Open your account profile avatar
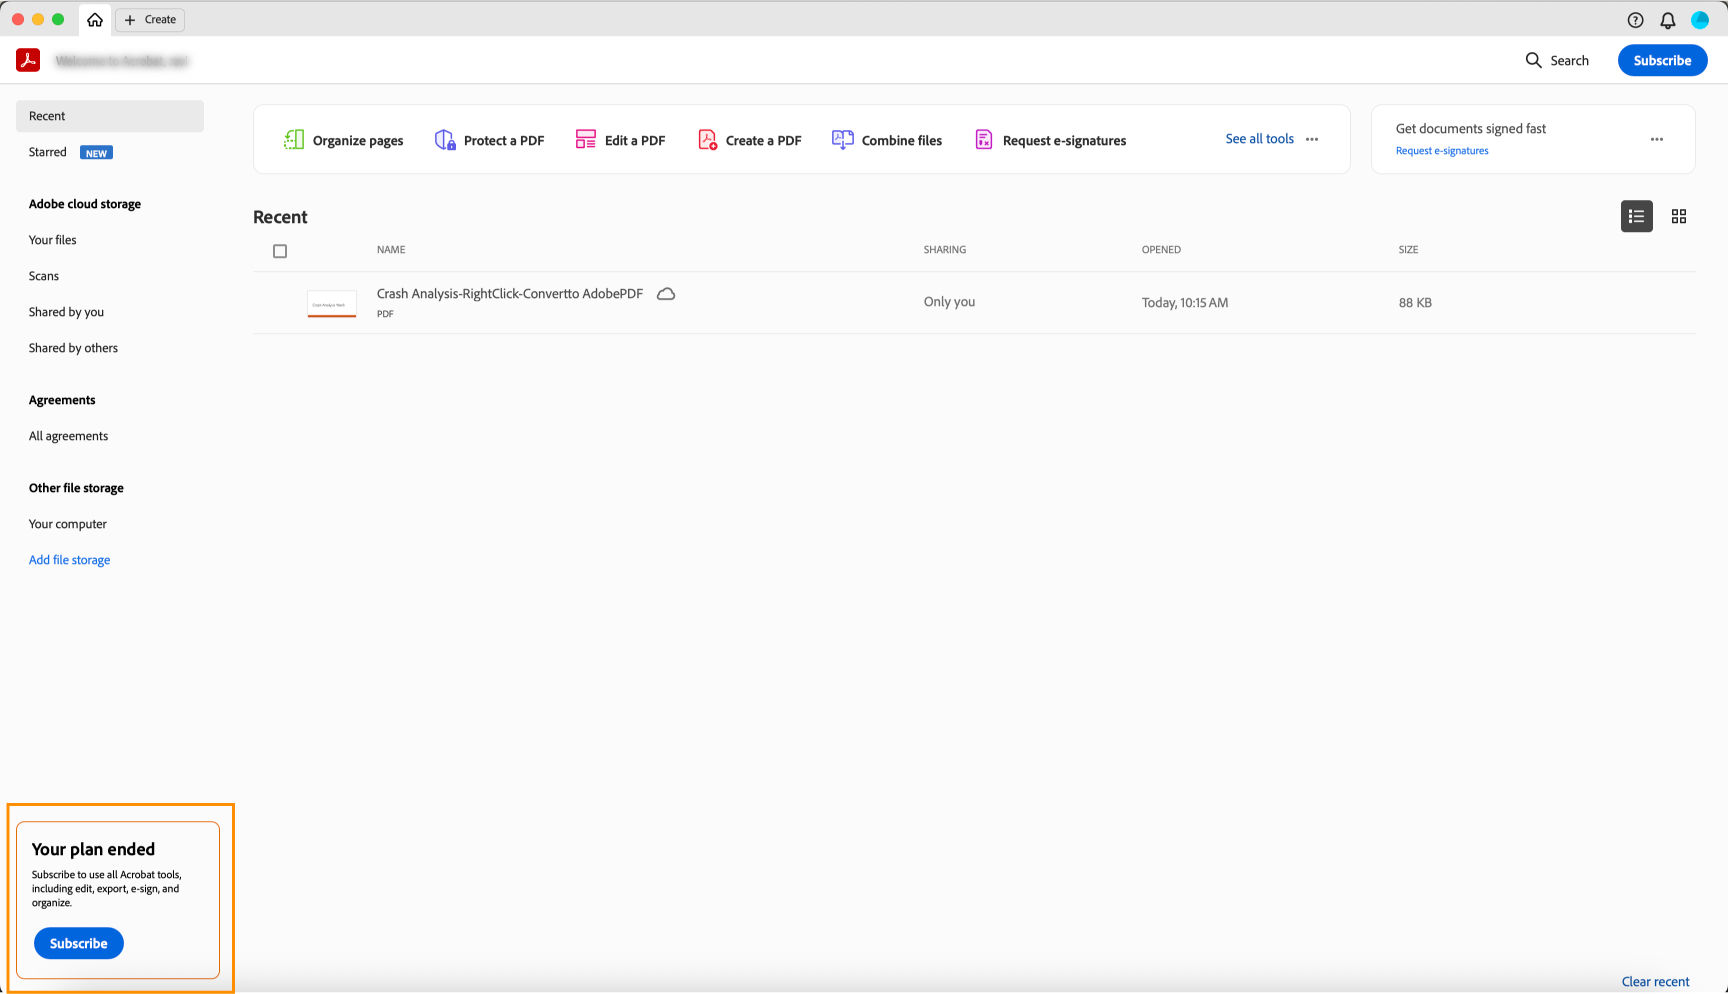 coord(1699,20)
